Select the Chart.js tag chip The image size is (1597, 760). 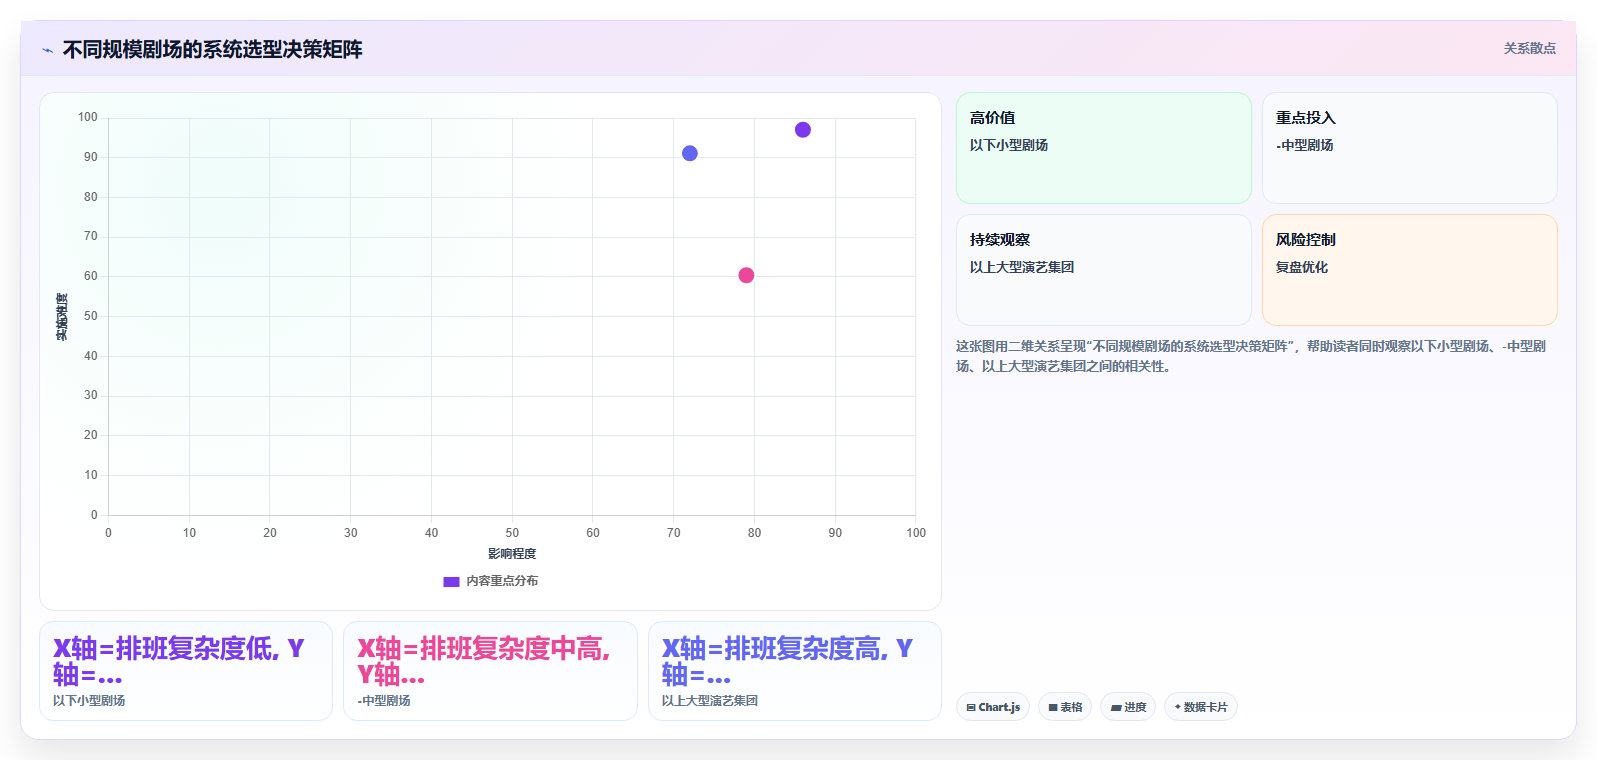coord(993,707)
